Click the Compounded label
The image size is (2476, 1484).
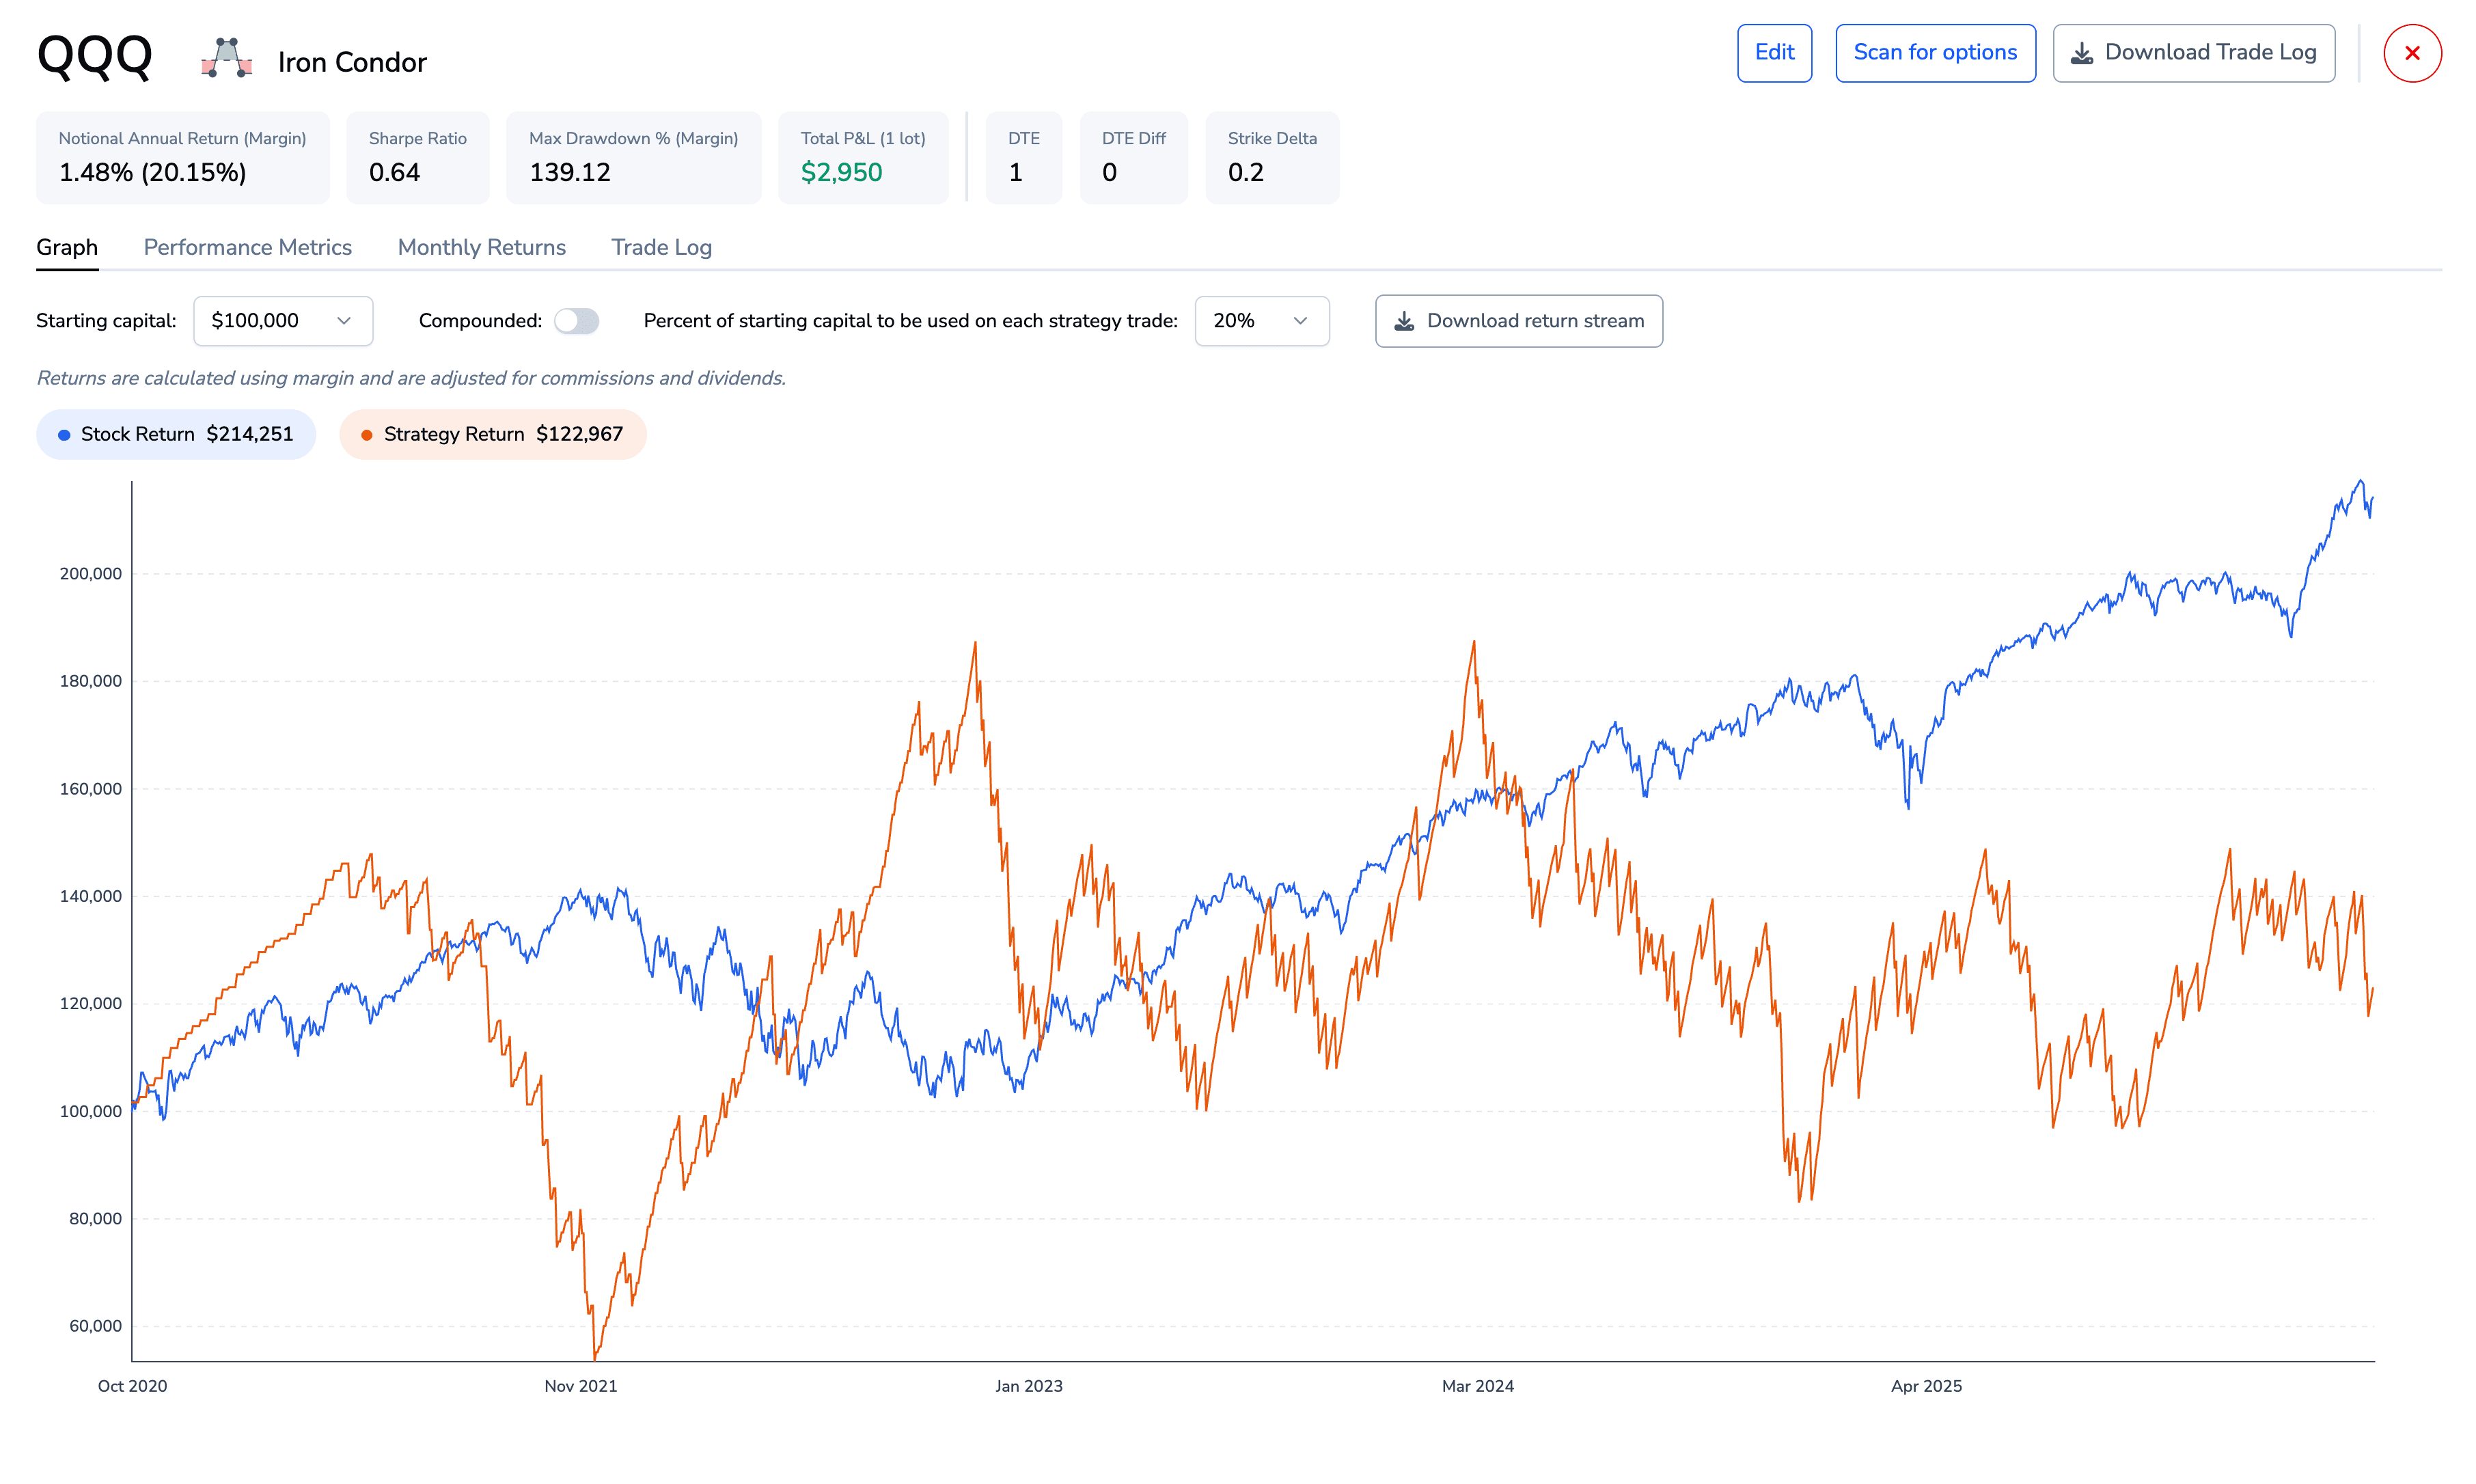(480, 321)
